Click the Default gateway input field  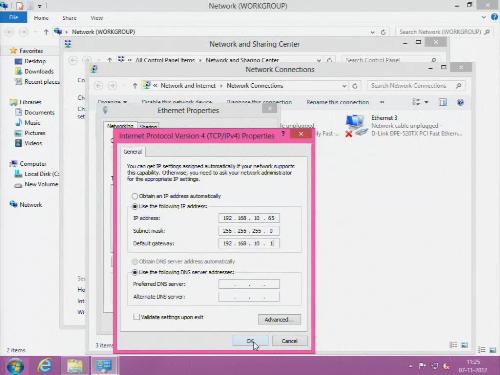click(249, 243)
